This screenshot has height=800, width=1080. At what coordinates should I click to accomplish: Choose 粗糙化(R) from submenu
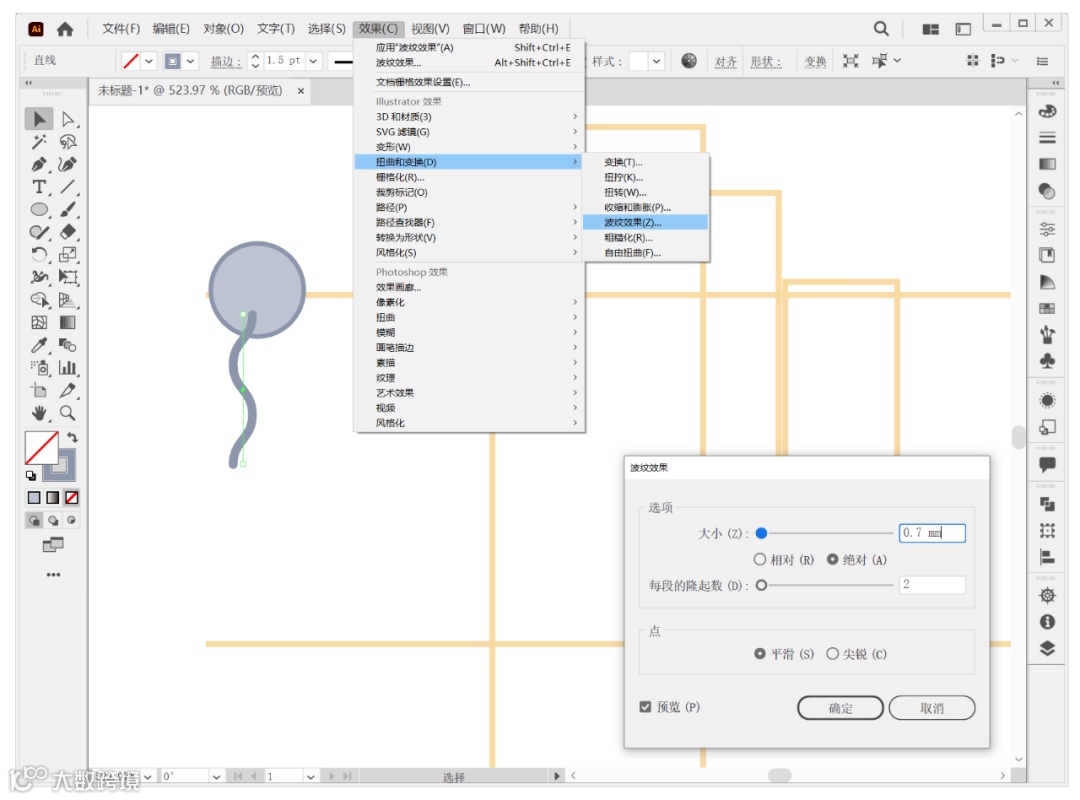(645, 238)
